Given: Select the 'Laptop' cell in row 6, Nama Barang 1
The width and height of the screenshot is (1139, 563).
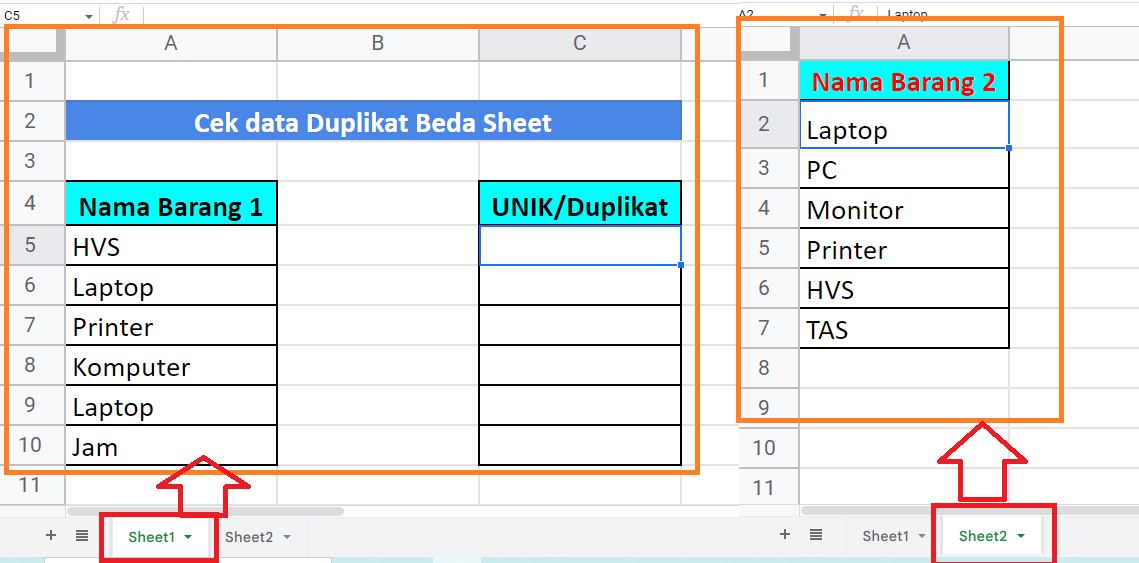Looking at the screenshot, I should [x=171, y=285].
